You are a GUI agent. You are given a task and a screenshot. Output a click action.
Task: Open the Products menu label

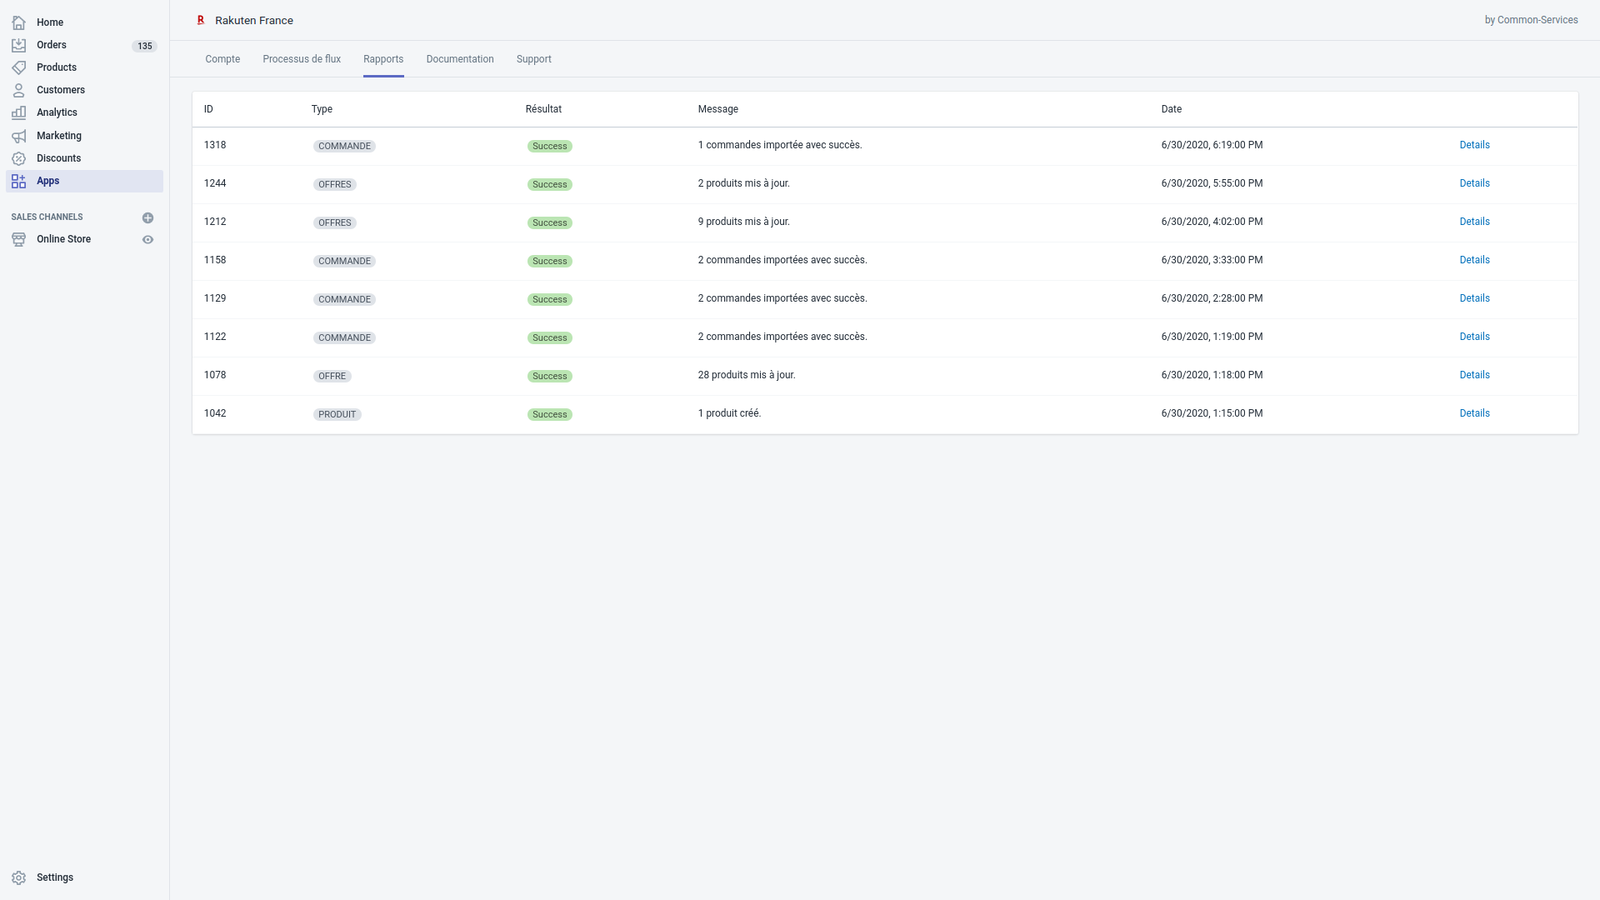click(57, 67)
